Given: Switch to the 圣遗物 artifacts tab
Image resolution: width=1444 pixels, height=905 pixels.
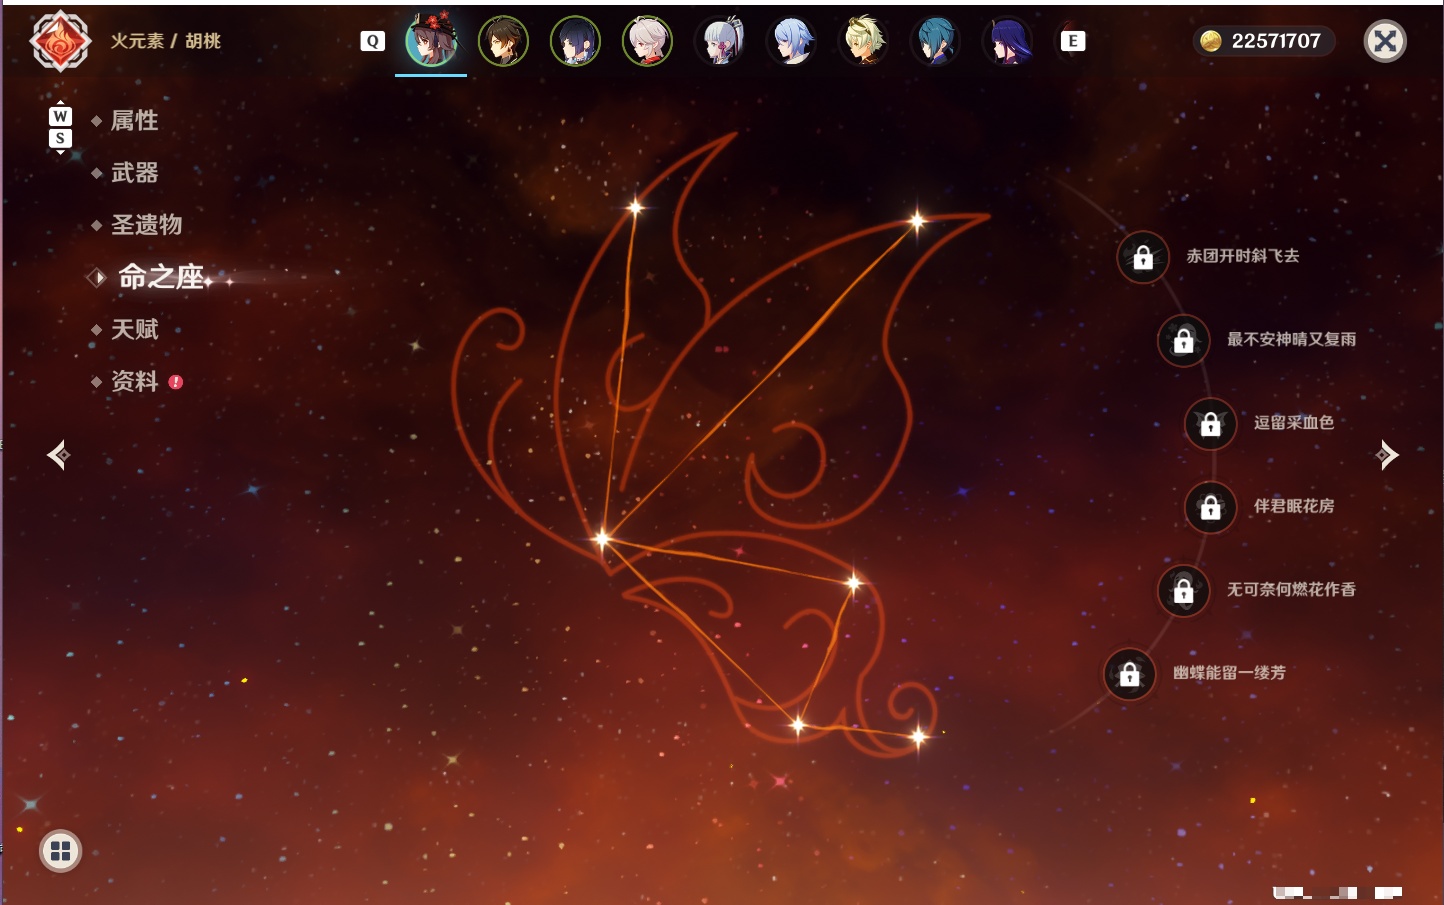Looking at the screenshot, I should click(146, 225).
